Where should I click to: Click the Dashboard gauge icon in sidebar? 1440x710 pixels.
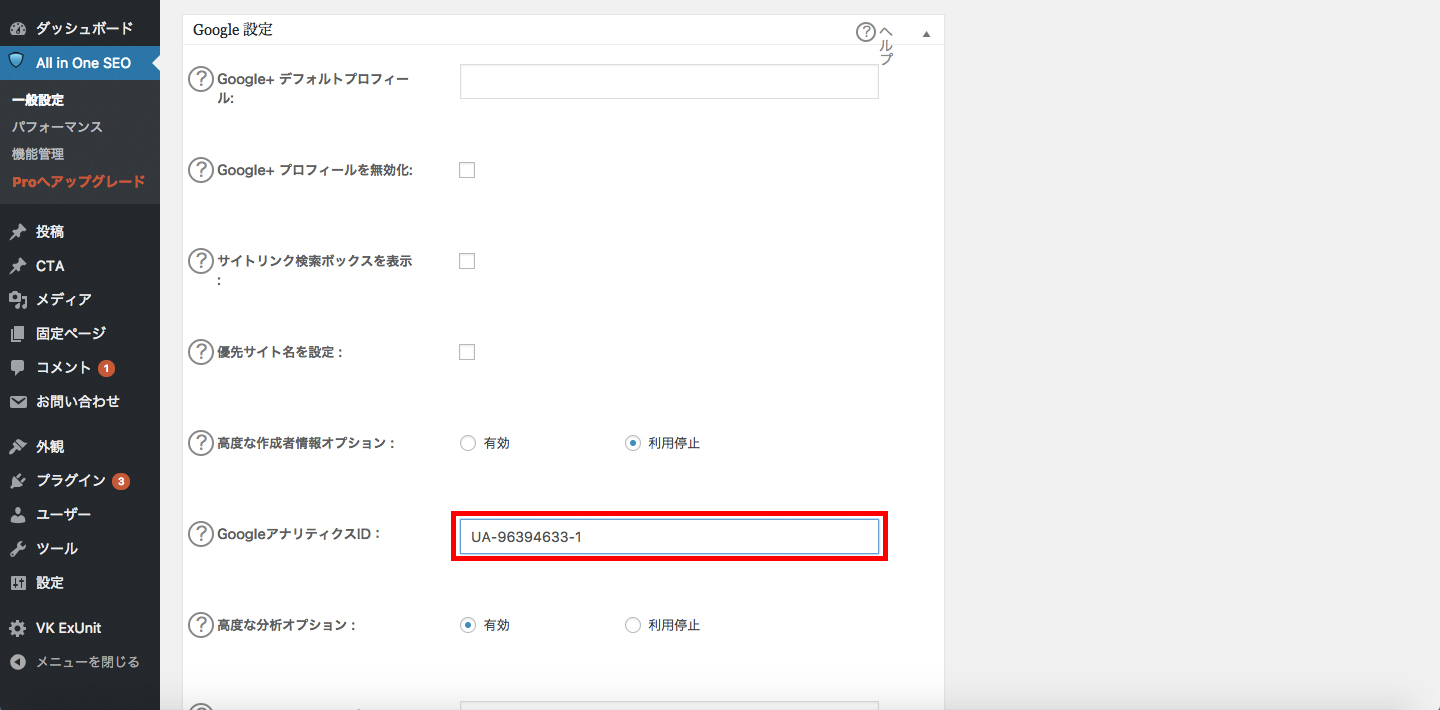pos(17,29)
